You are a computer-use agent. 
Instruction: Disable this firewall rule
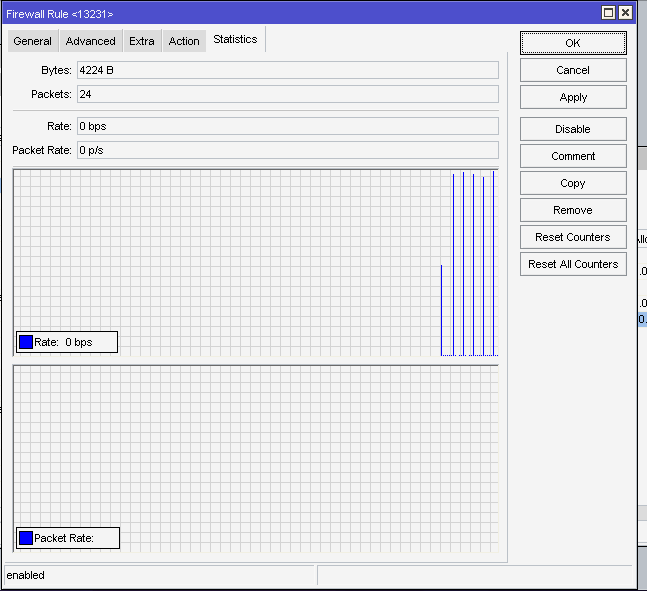point(573,129)
